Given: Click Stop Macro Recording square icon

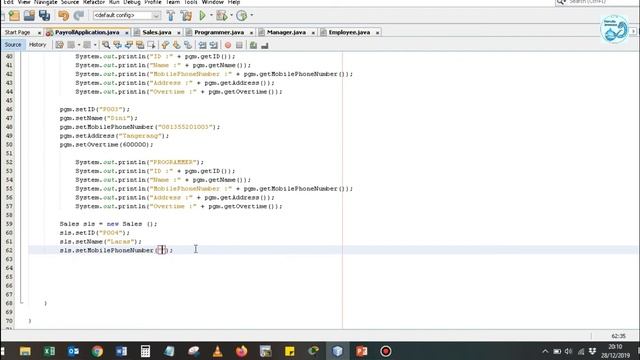Looking at the screenshot, I should [x=239, y=45].
